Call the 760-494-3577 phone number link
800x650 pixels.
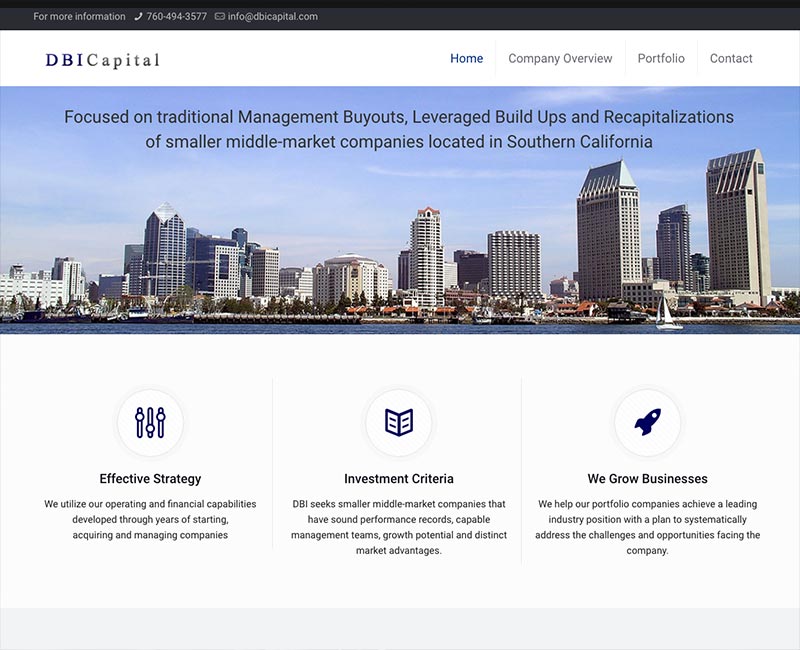(x=176, y=17)
